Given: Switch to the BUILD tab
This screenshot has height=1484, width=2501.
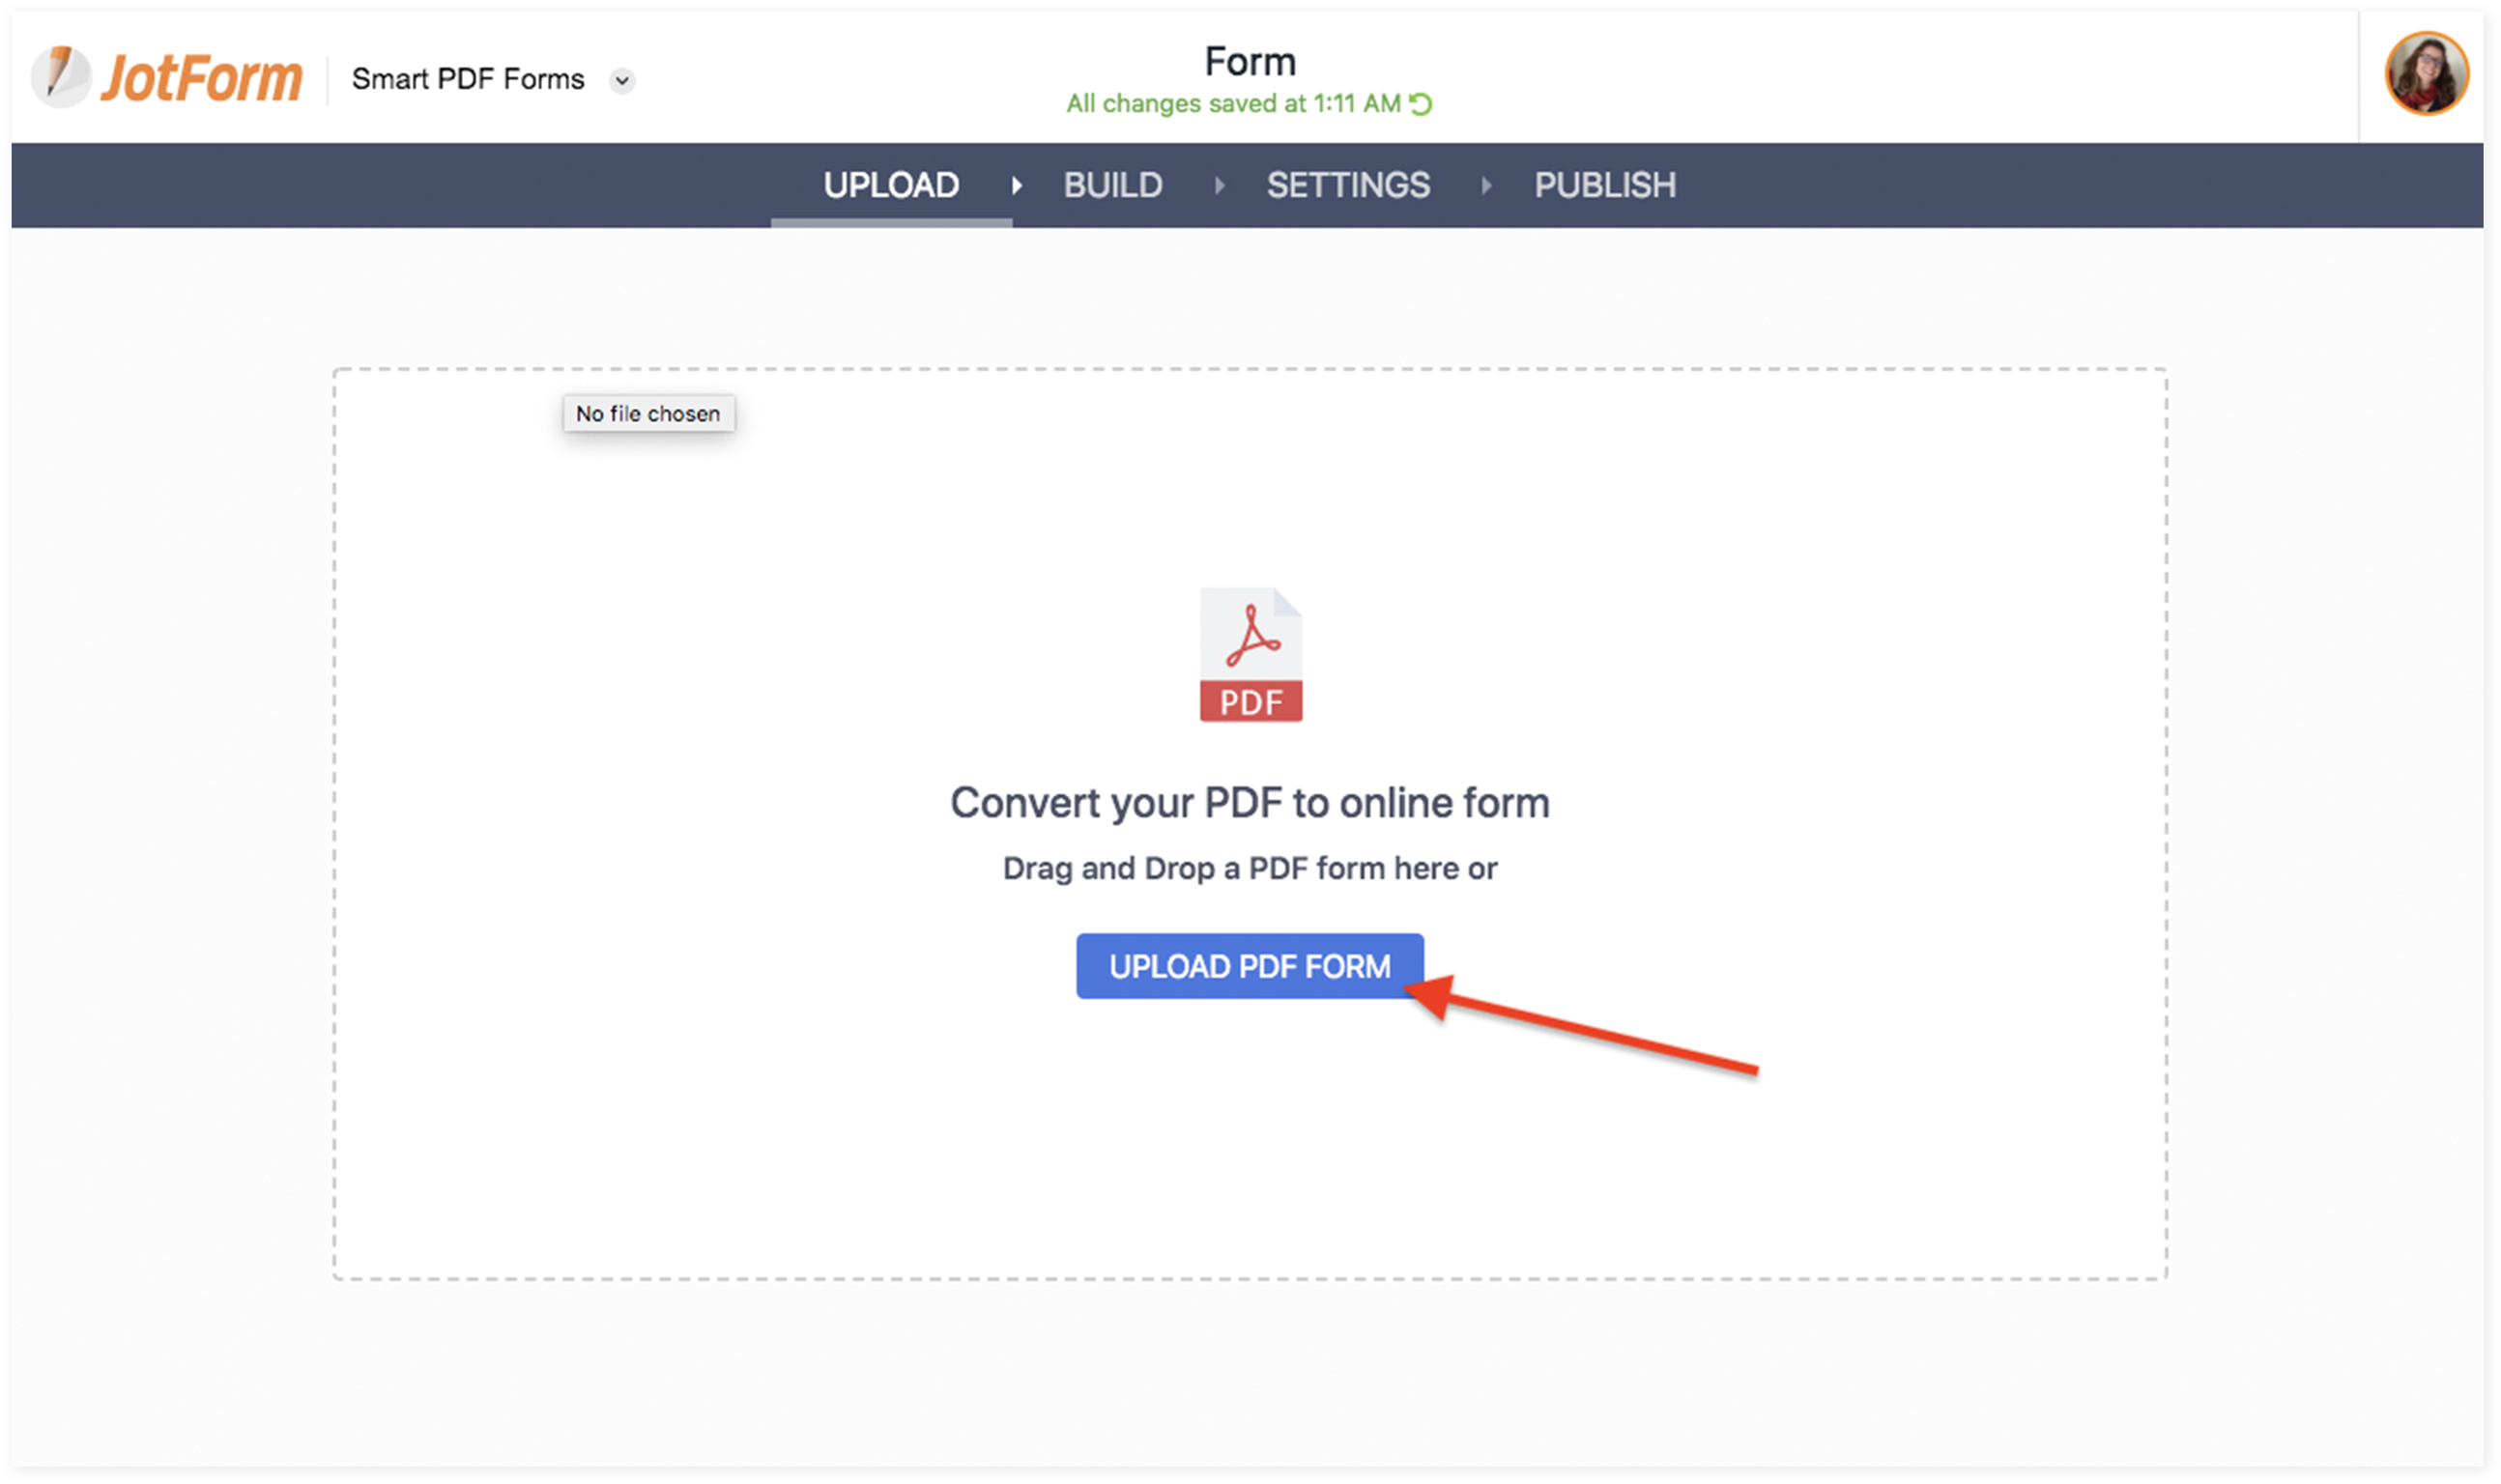Looking at the screenshot, I should (1112, 185).
